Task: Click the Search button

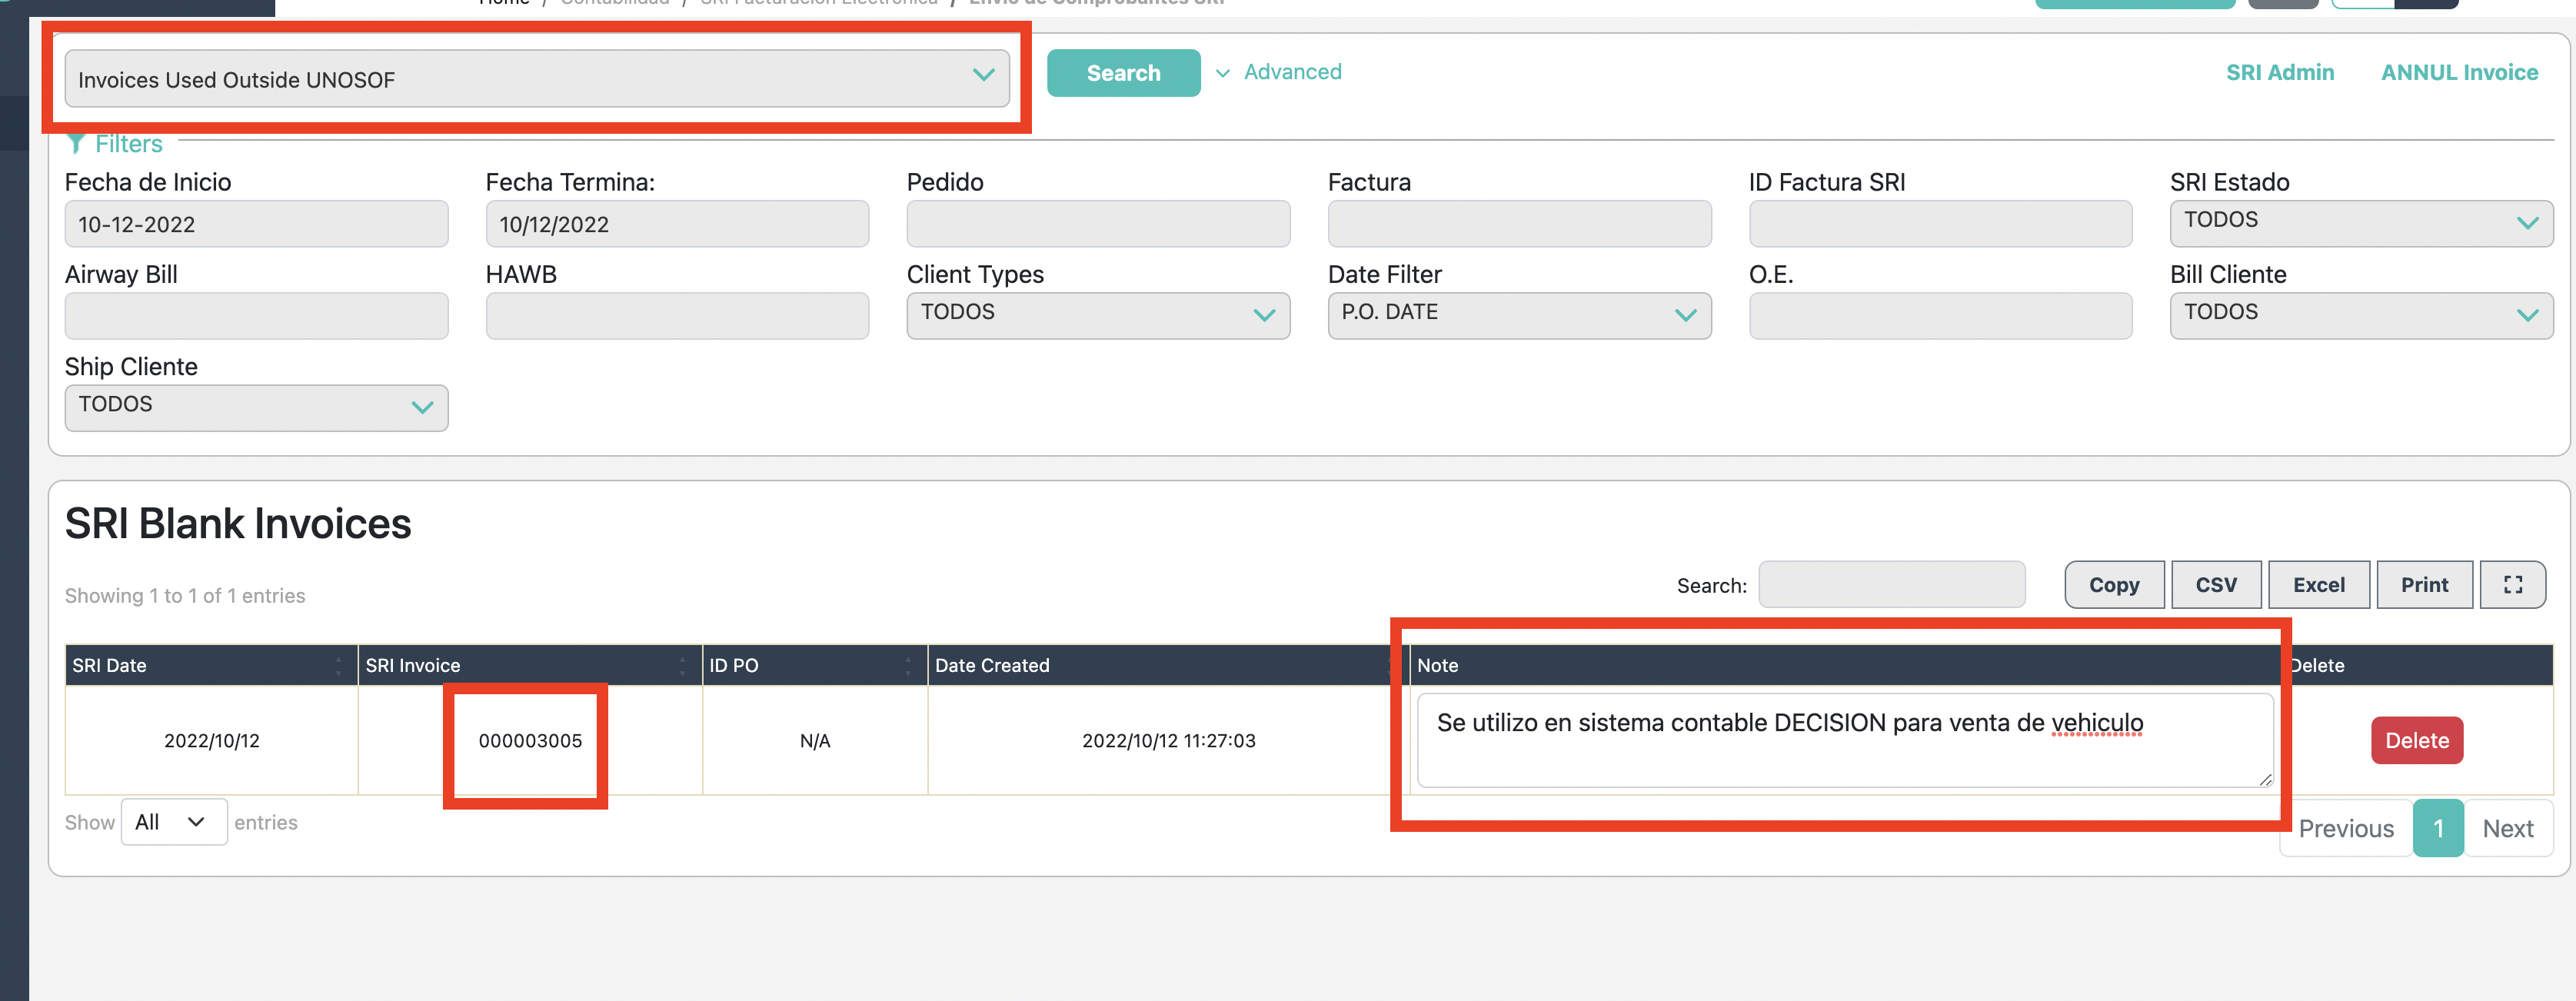Action: pos(1123,73)
